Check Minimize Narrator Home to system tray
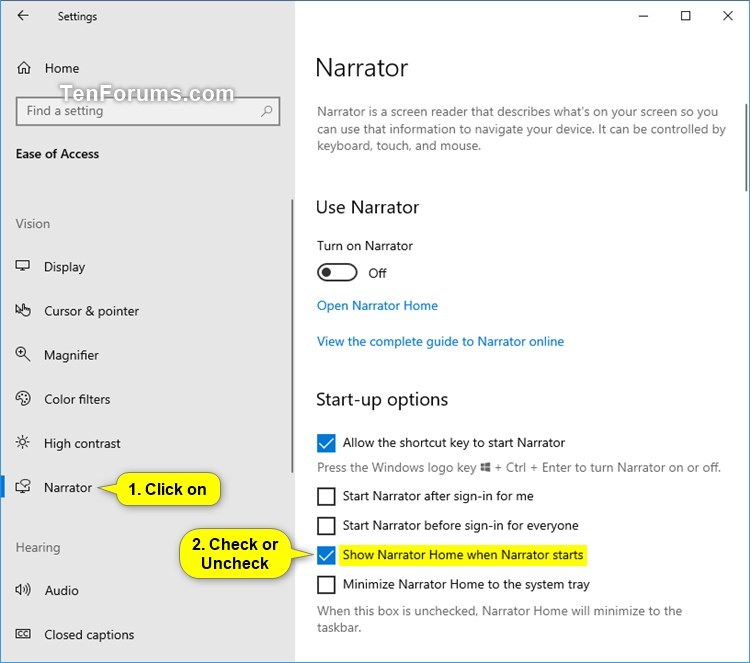The width and height of the screenshot is (750, 663). [x=326, y=585]
